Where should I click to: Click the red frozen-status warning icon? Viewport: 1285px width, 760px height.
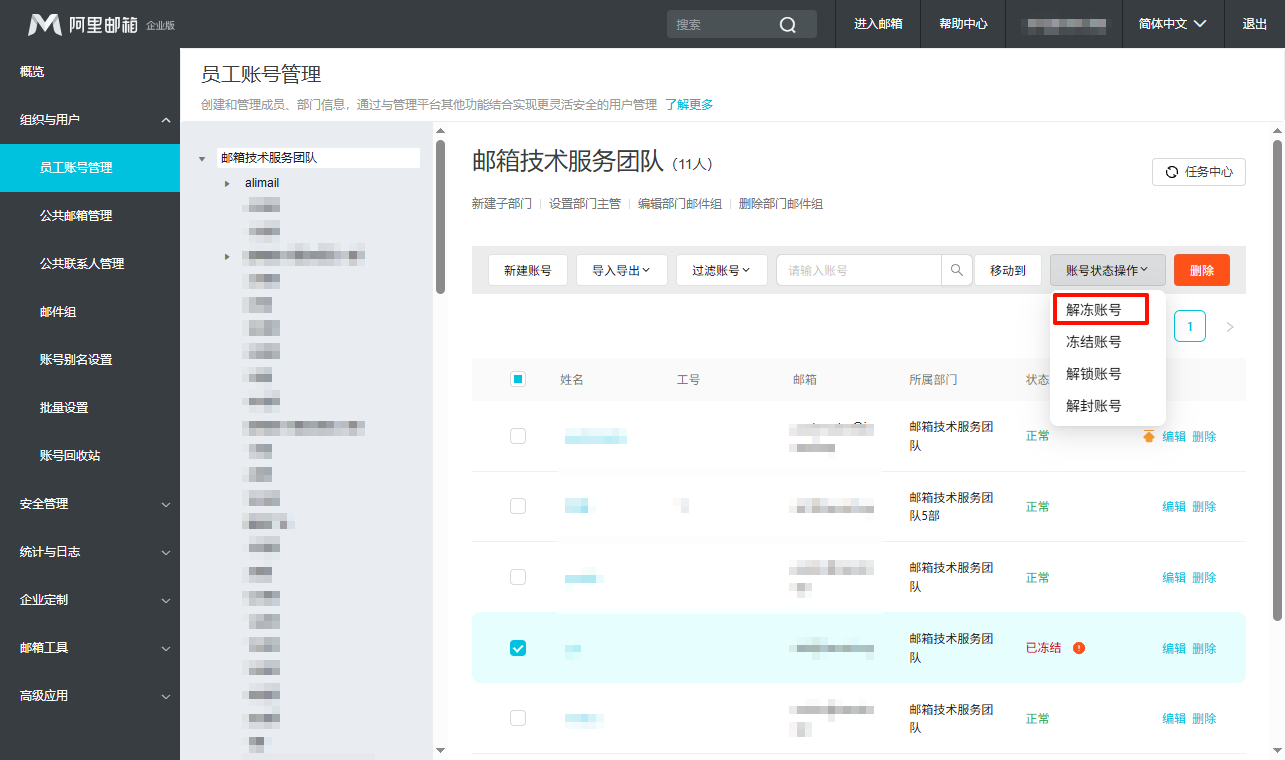click(1079, 648)
